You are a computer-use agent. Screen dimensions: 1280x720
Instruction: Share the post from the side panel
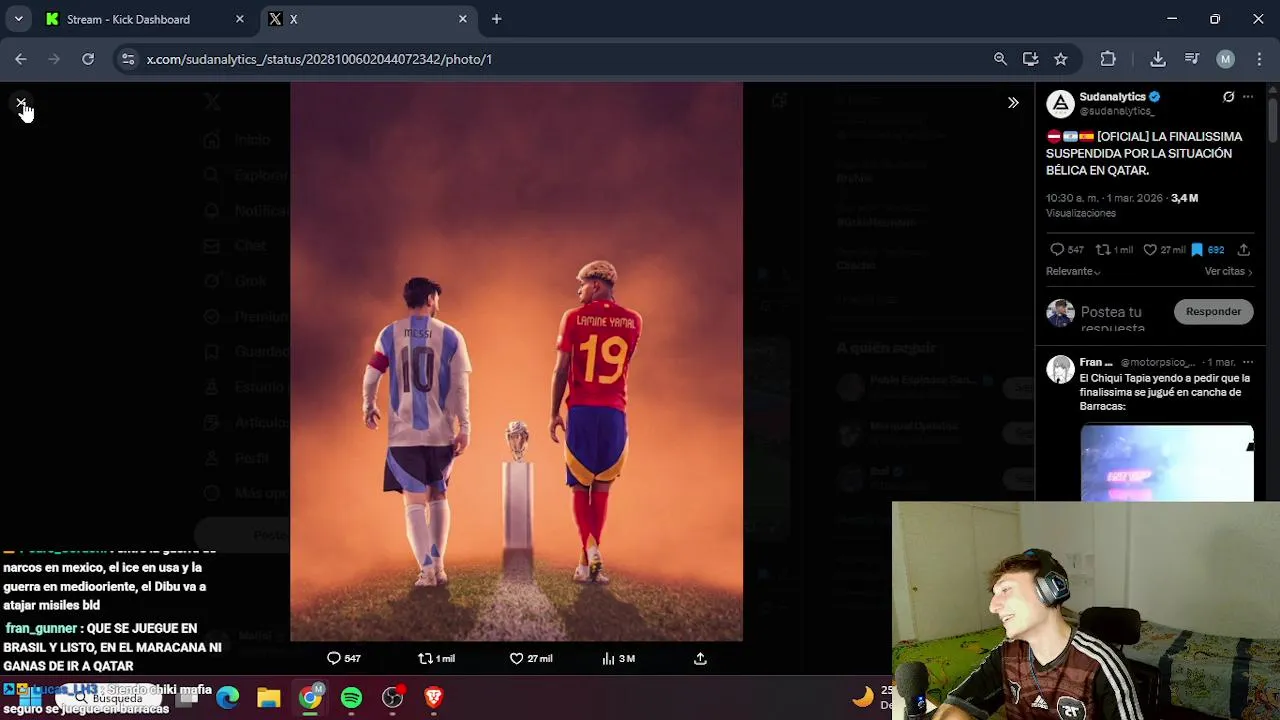[x=1243, y=250]
